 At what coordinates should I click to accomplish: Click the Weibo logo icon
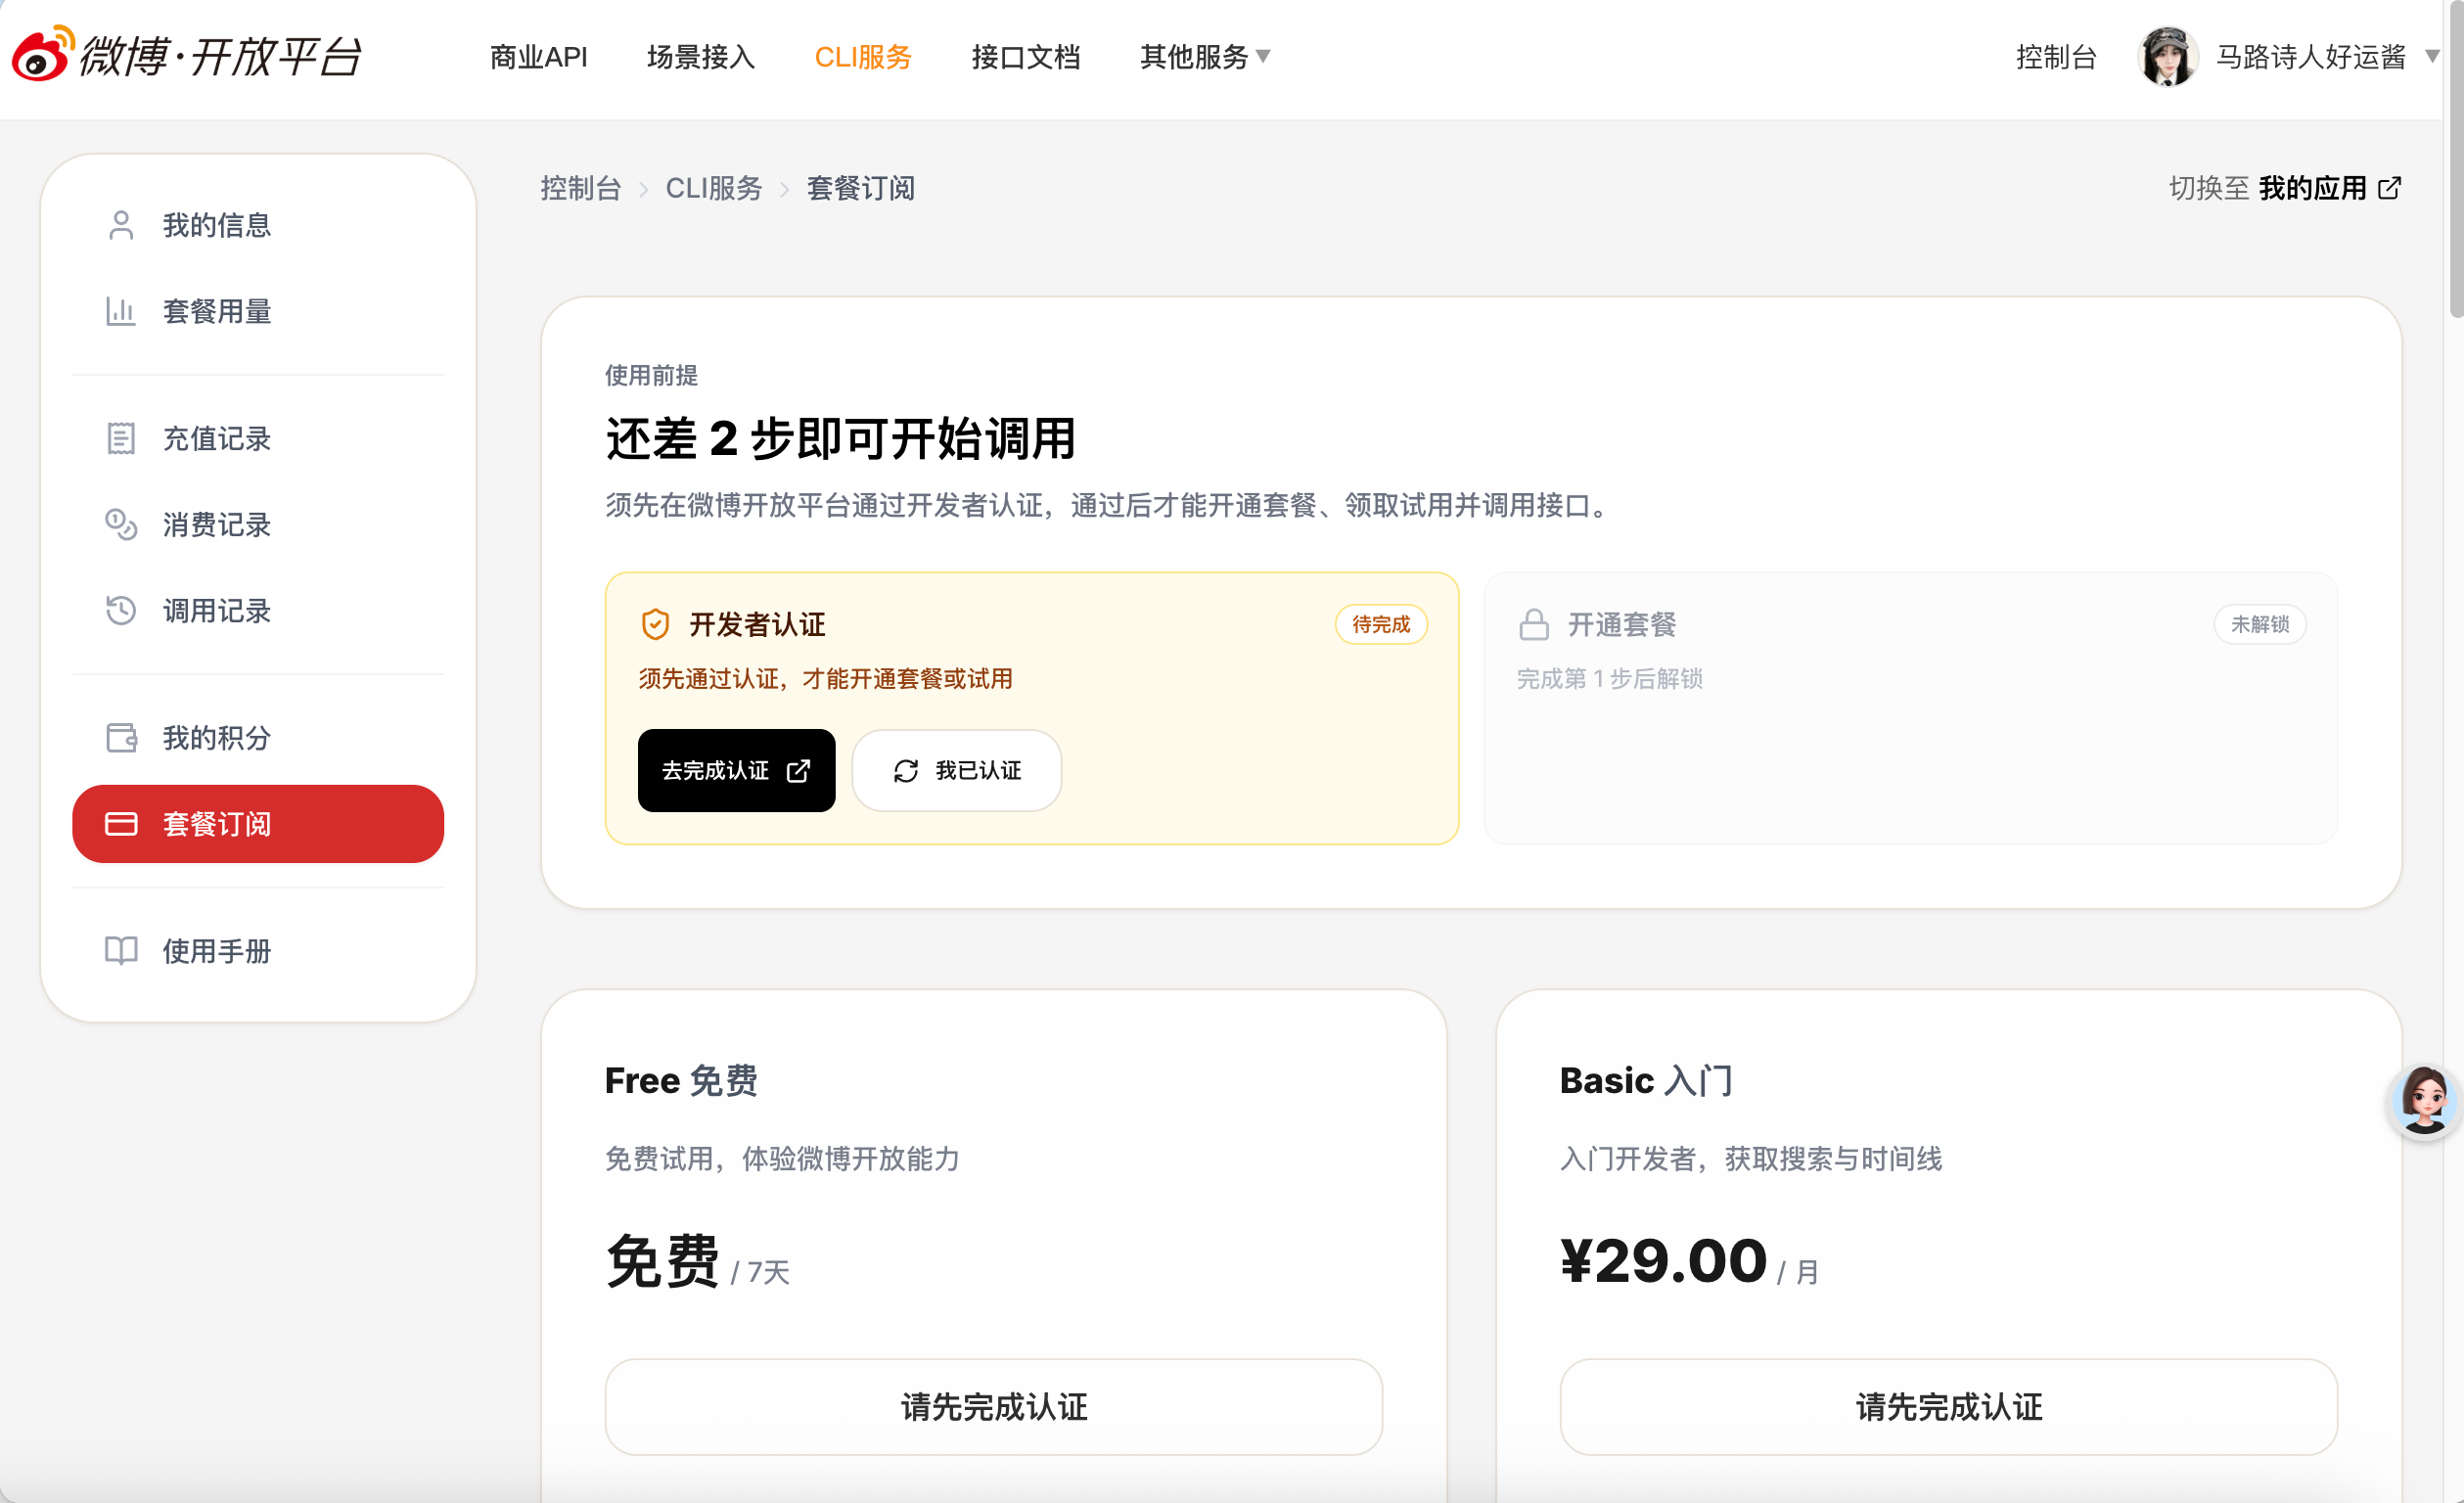pyautogui.click(x=43, y=55)
